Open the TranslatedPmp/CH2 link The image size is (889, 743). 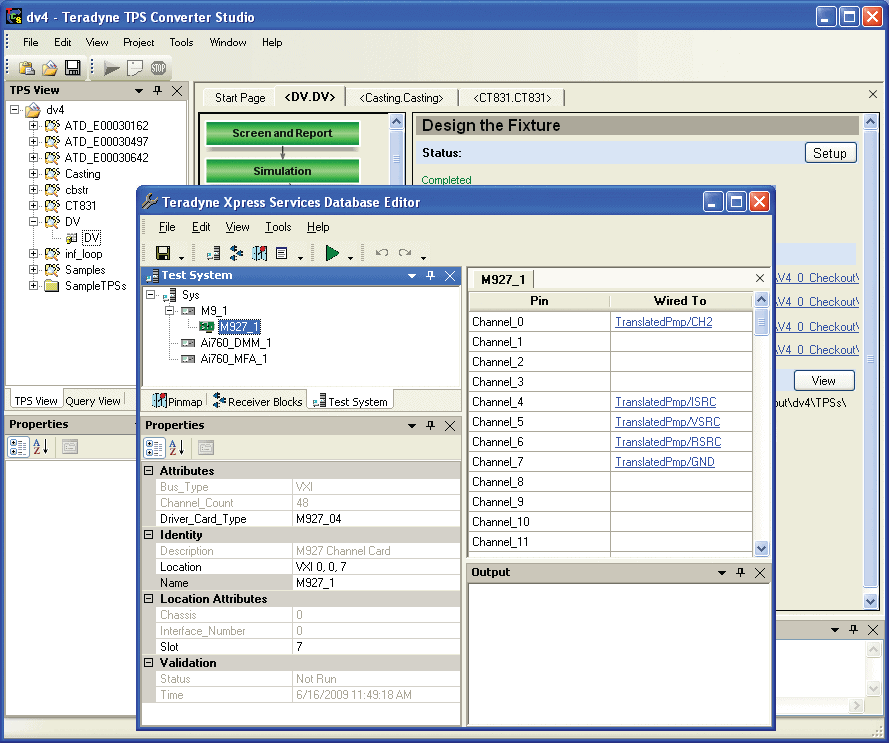click(x=663, y=322)
